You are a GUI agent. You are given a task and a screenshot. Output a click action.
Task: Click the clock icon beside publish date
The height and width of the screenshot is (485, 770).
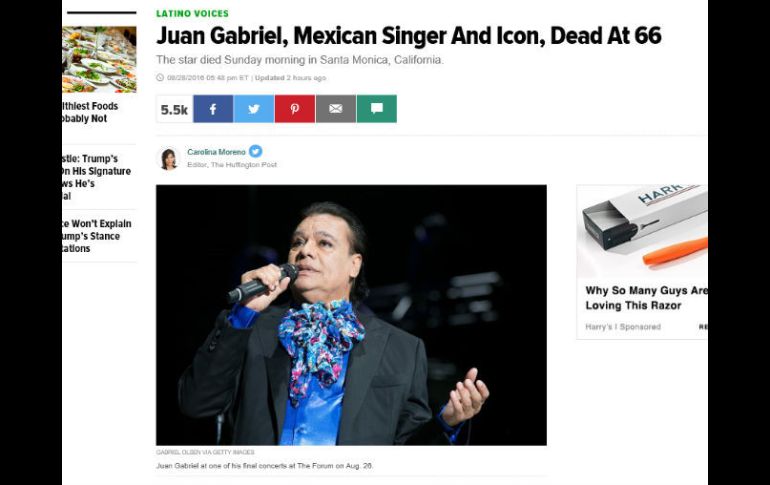tap(160, 78)
